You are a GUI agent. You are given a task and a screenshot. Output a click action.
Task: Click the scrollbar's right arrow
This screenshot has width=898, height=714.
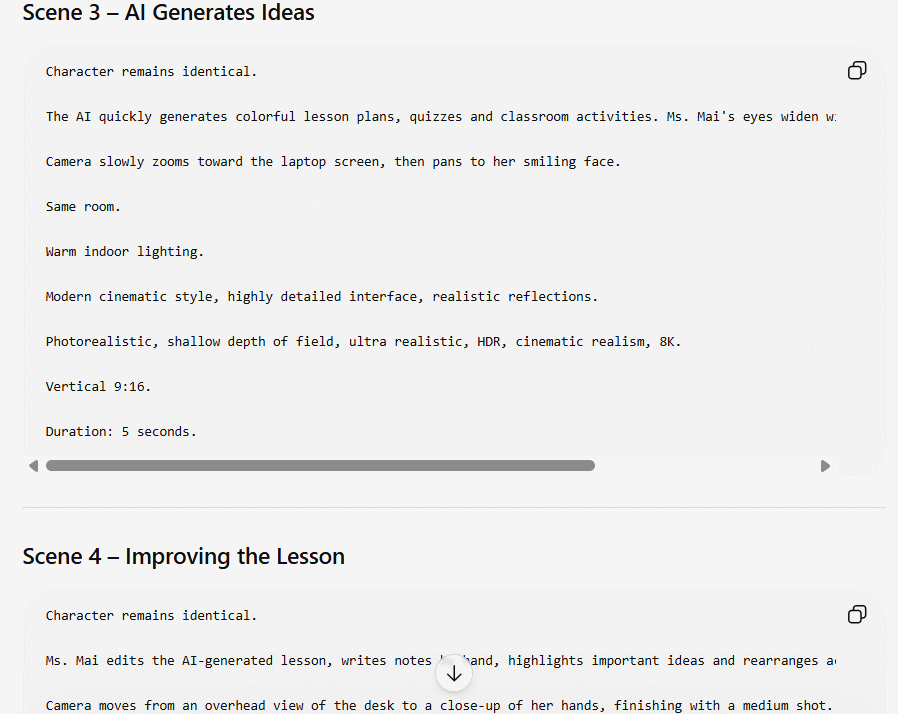[825, 466]
